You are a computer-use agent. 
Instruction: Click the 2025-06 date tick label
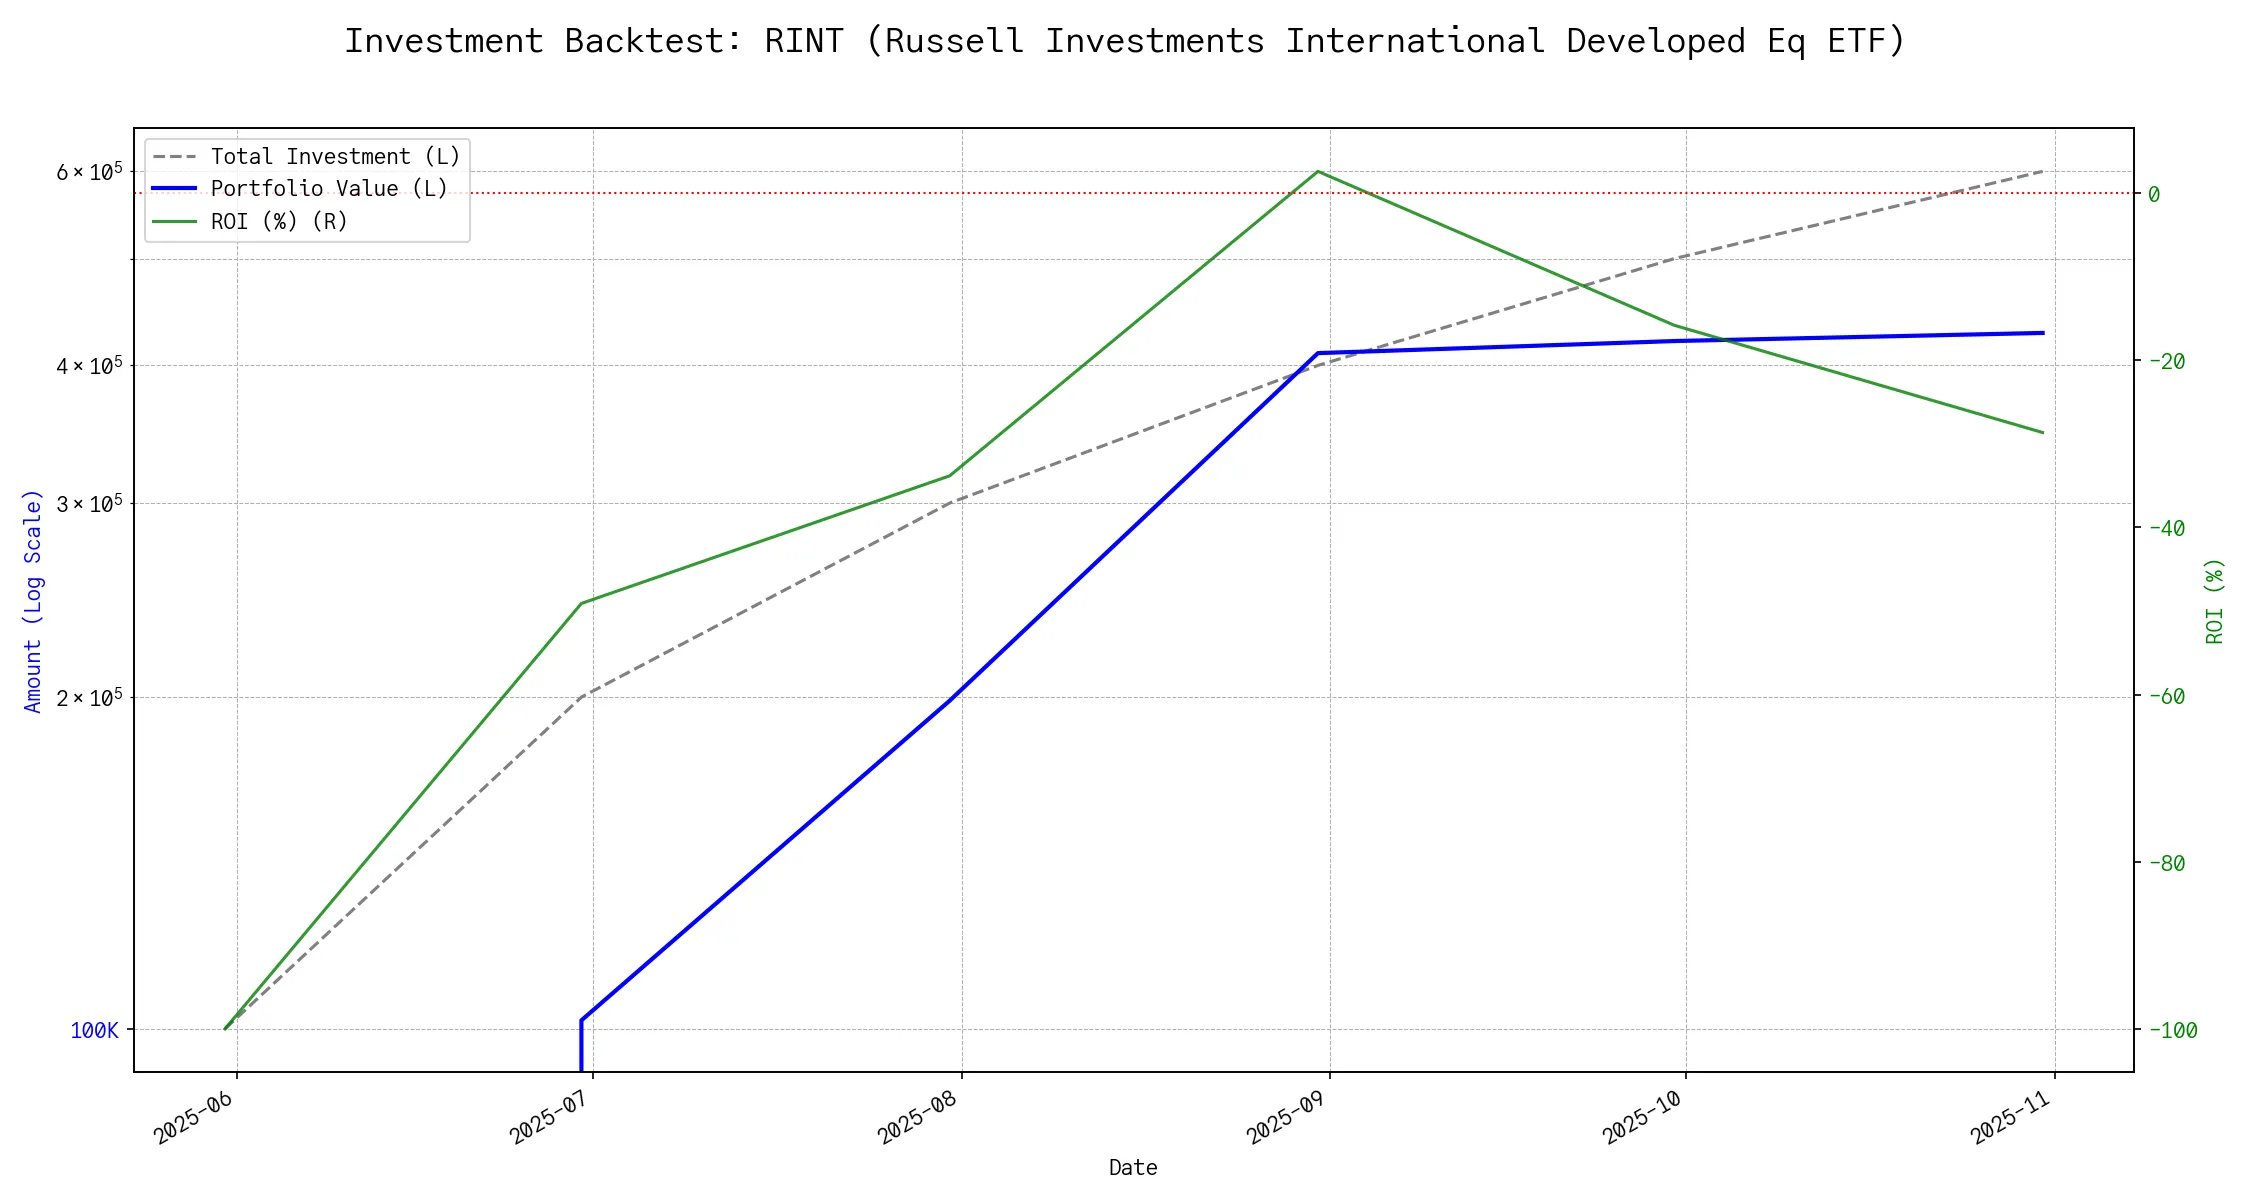pyautogui.click(x=194, y=1116)
